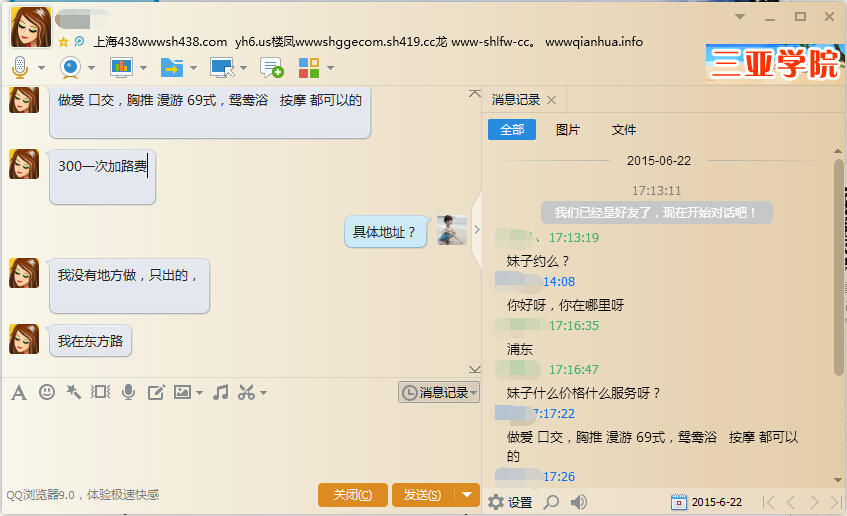This screenshot has width=847, height=516.
Task: Open the send-key options dropdown arrow
Action: 467,494
